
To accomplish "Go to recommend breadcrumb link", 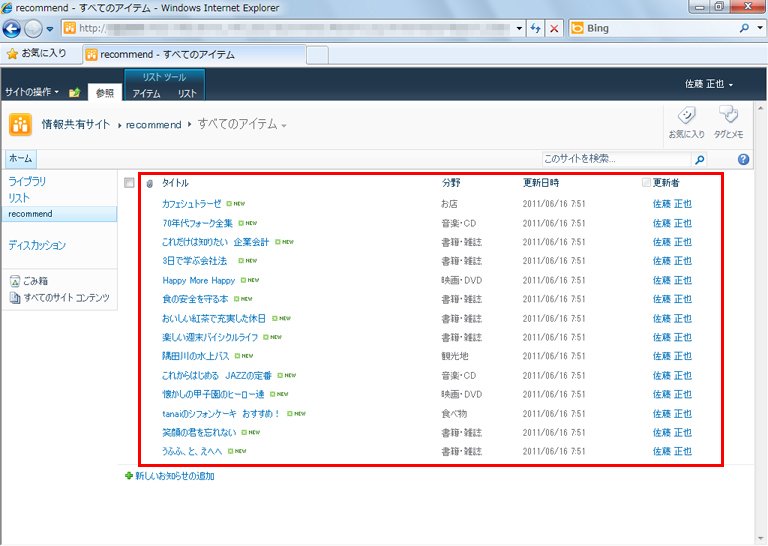I will coord(153,125).
